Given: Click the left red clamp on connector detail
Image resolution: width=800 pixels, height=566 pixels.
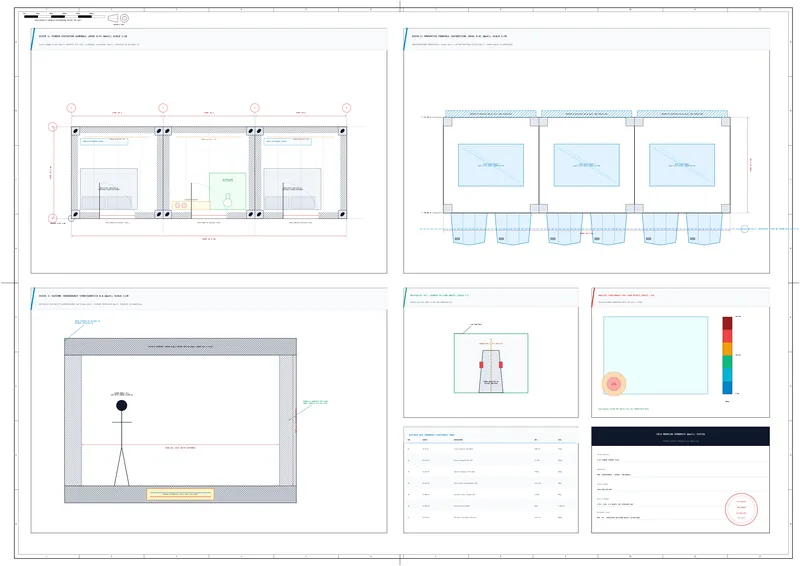Looking at the screenshot, I should point(481,364).
